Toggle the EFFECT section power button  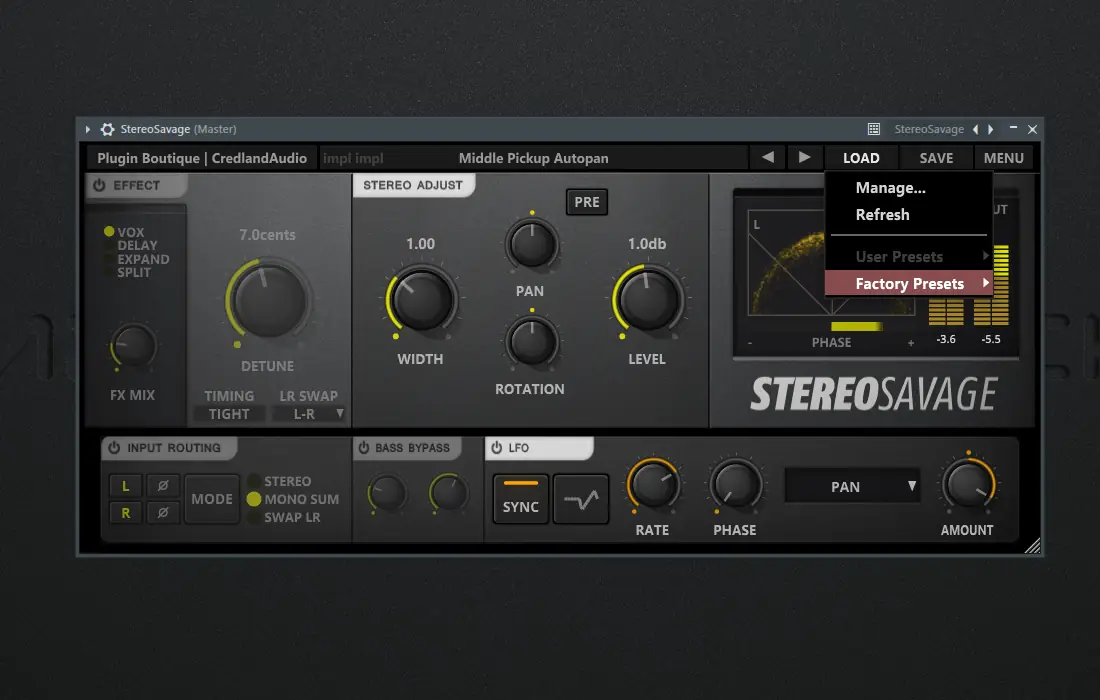pyautogui.click(x=99, y=185)
